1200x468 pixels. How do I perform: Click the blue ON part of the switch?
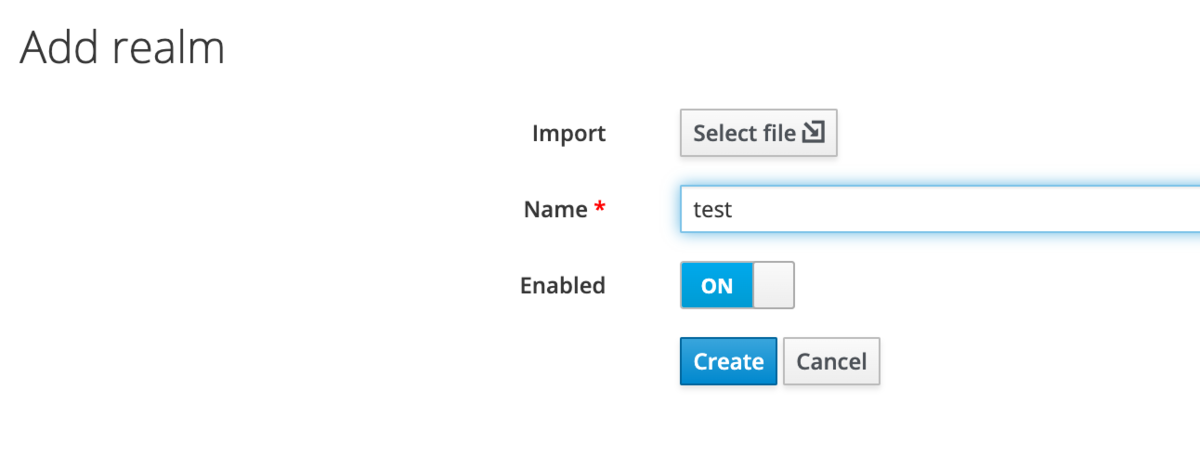(716, 285)
